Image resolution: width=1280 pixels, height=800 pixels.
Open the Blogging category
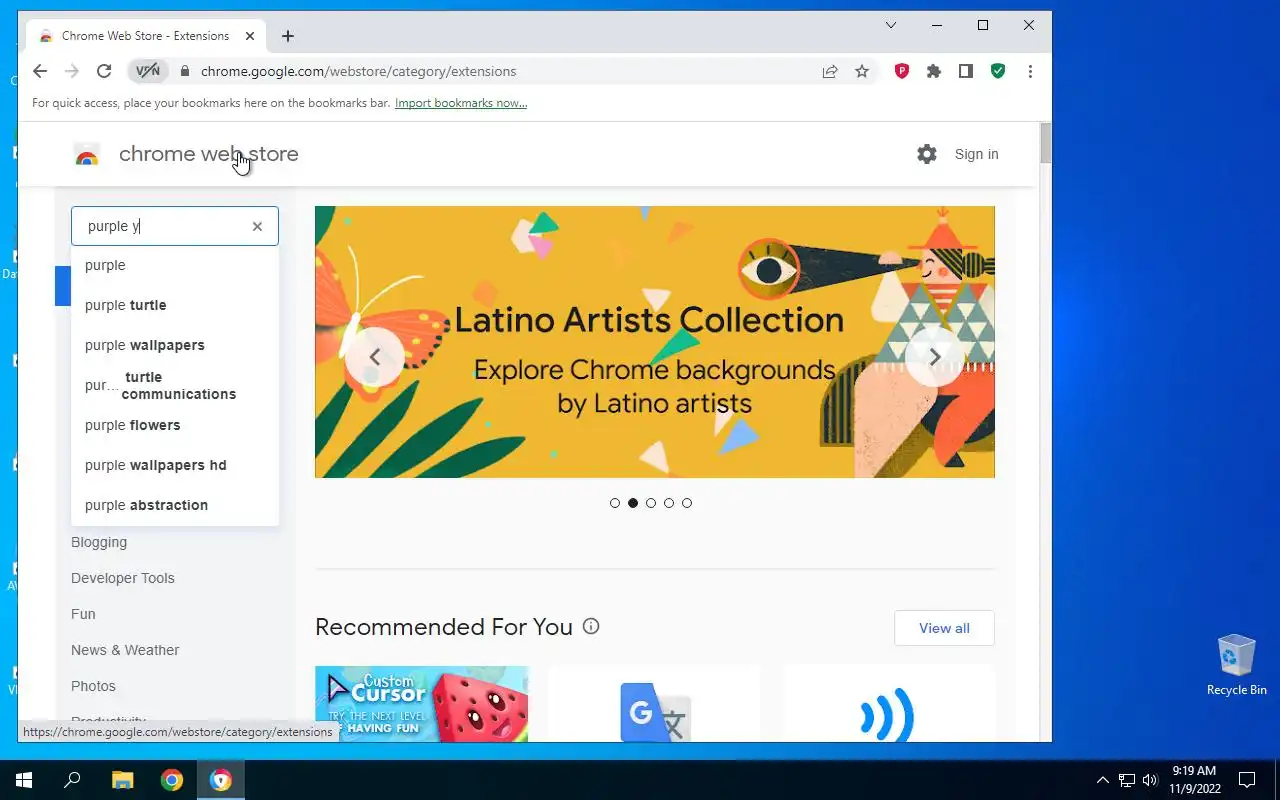(x=99, y=542)
